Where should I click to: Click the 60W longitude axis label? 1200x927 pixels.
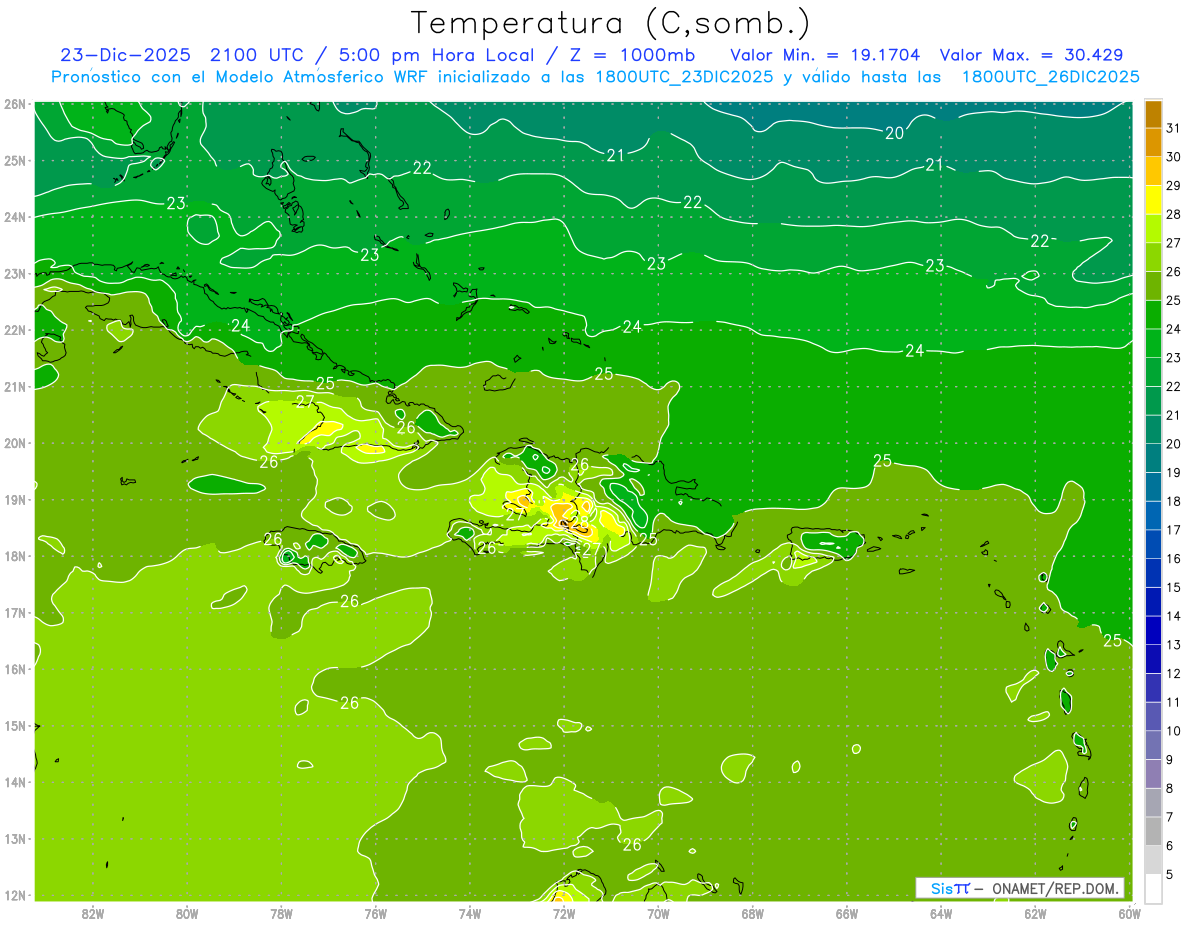point(1129,913)
